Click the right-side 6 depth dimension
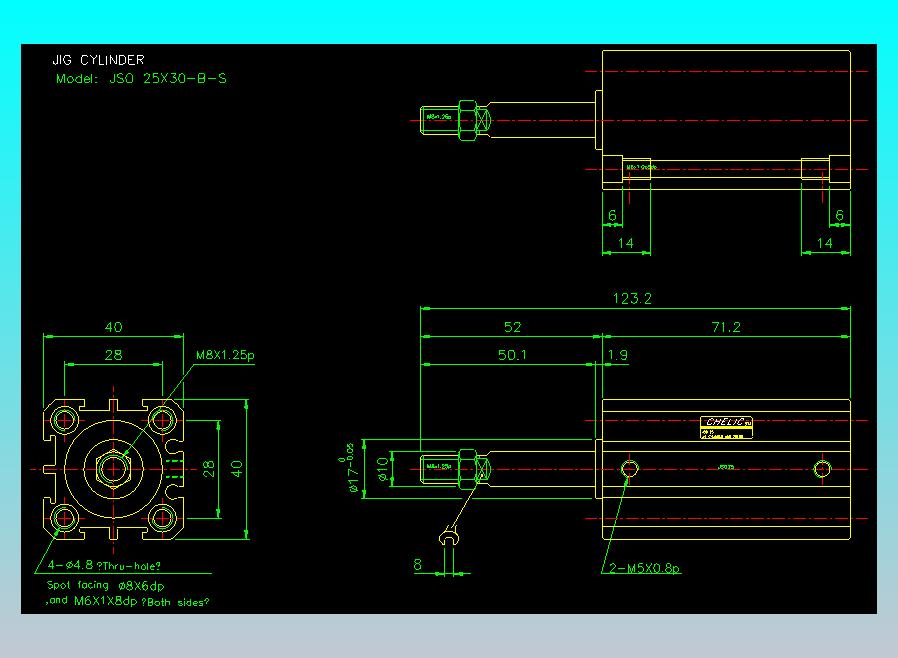Image resolution: width=898 pixels, height=658 pixels. tap(840, 215)
